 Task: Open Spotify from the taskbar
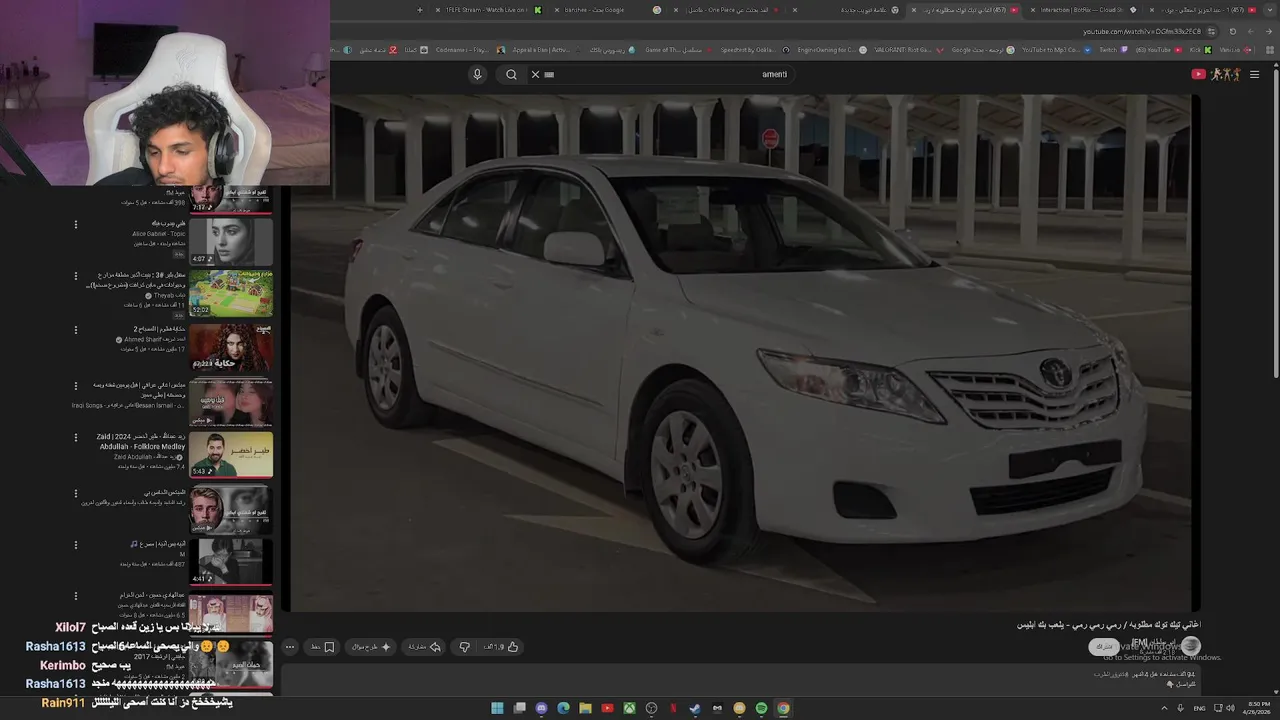[761, 708]
